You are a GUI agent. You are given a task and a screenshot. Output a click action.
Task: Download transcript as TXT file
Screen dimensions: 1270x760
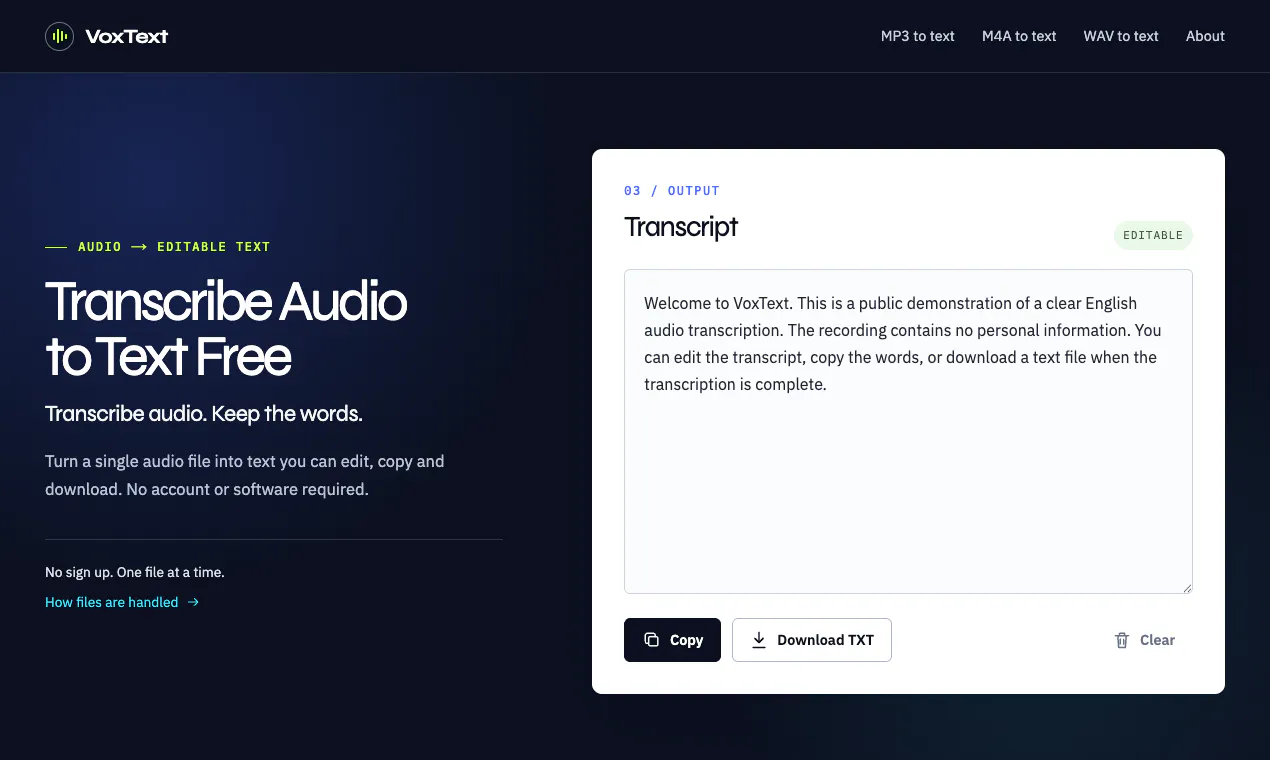click(x=812, y=640)
